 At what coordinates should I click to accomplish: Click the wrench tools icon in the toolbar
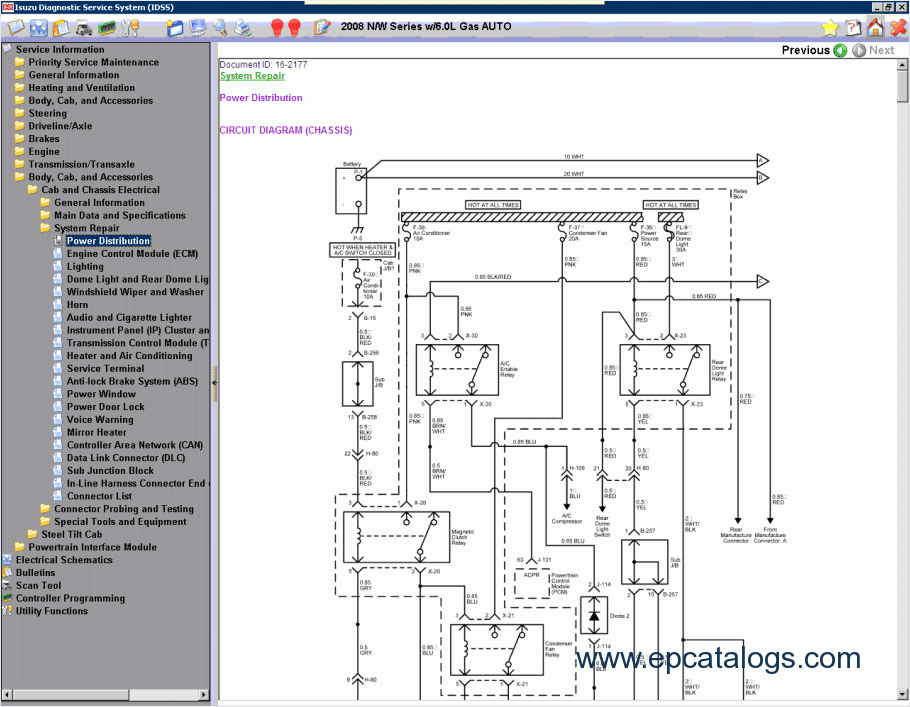129,28
